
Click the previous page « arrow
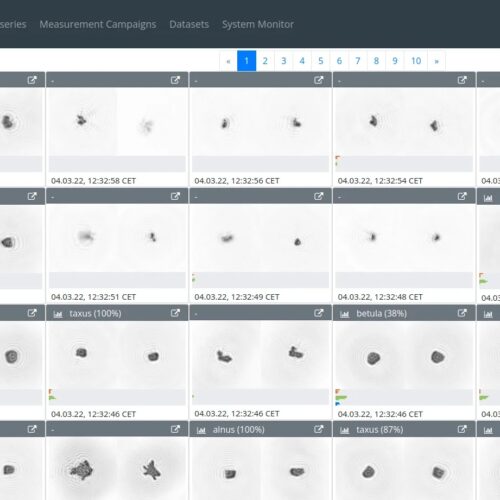point(228,61)
